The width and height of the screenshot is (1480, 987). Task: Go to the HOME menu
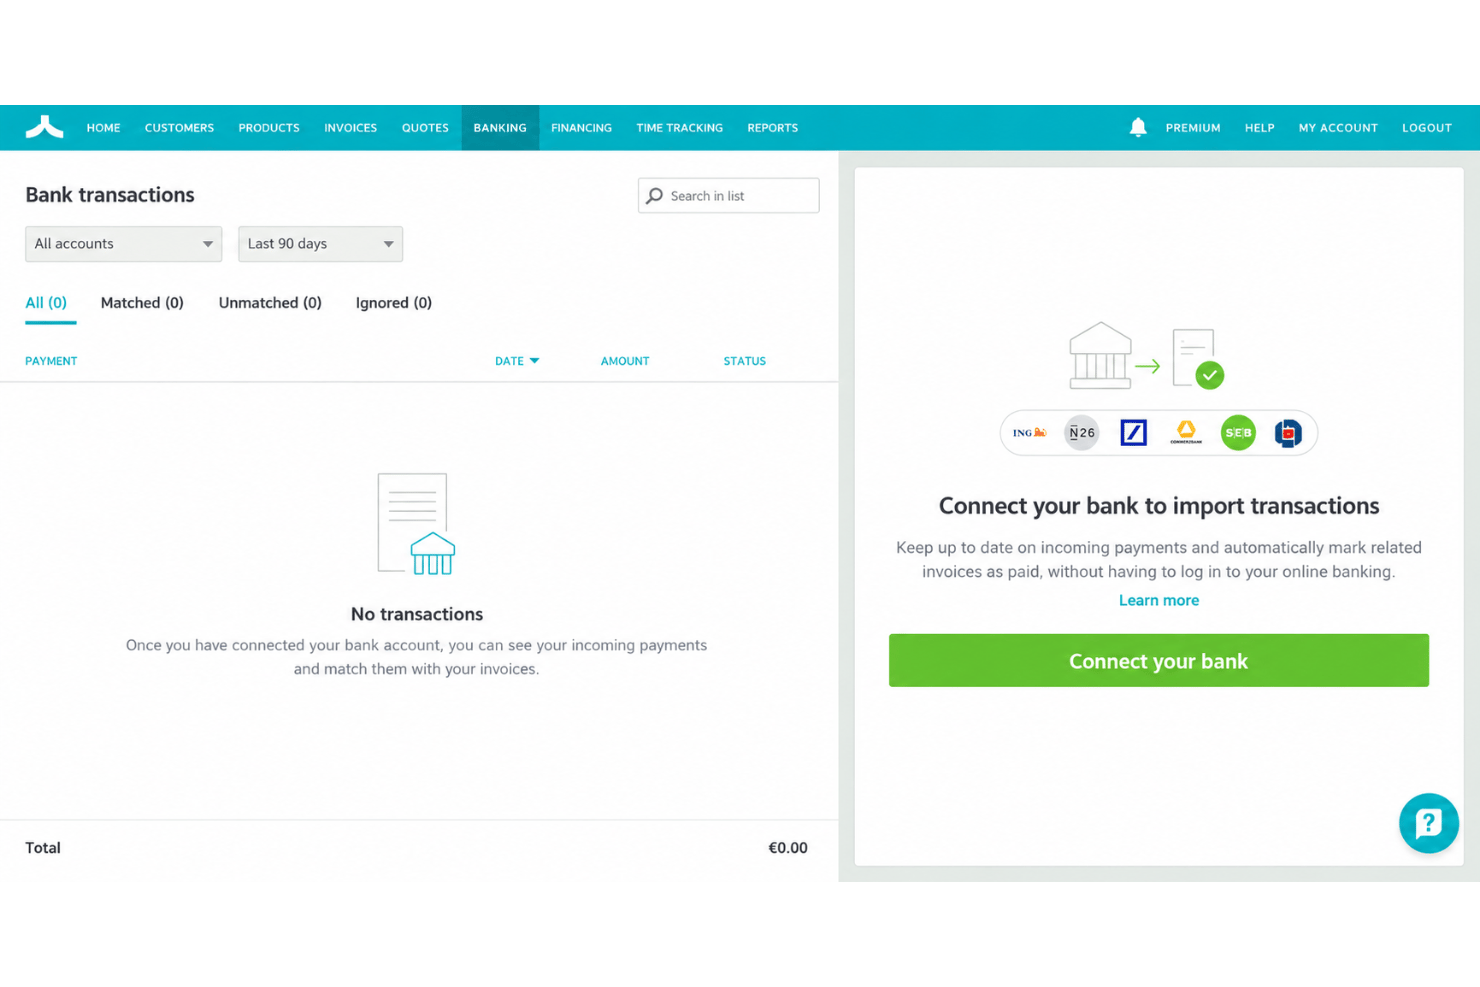point(103,128)
